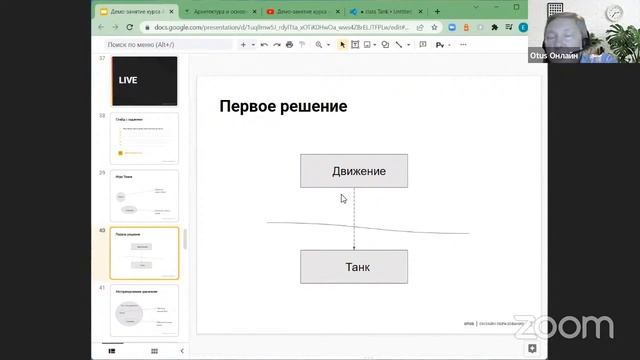
Task: Undo the last action
Action: pyautogui.click(x=264, y=44)
